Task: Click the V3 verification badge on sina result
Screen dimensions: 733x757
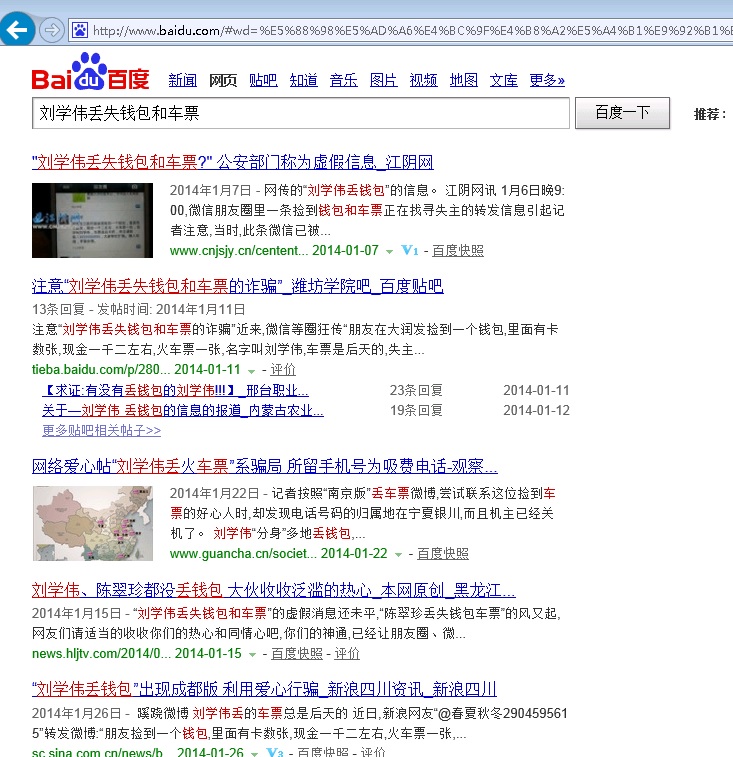Action: click(274, 752)
